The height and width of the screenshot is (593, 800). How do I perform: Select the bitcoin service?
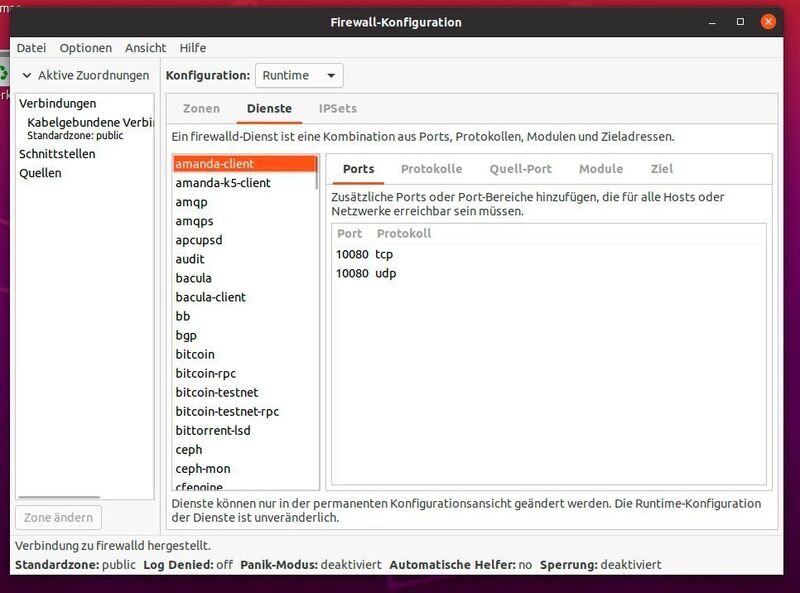244,354
